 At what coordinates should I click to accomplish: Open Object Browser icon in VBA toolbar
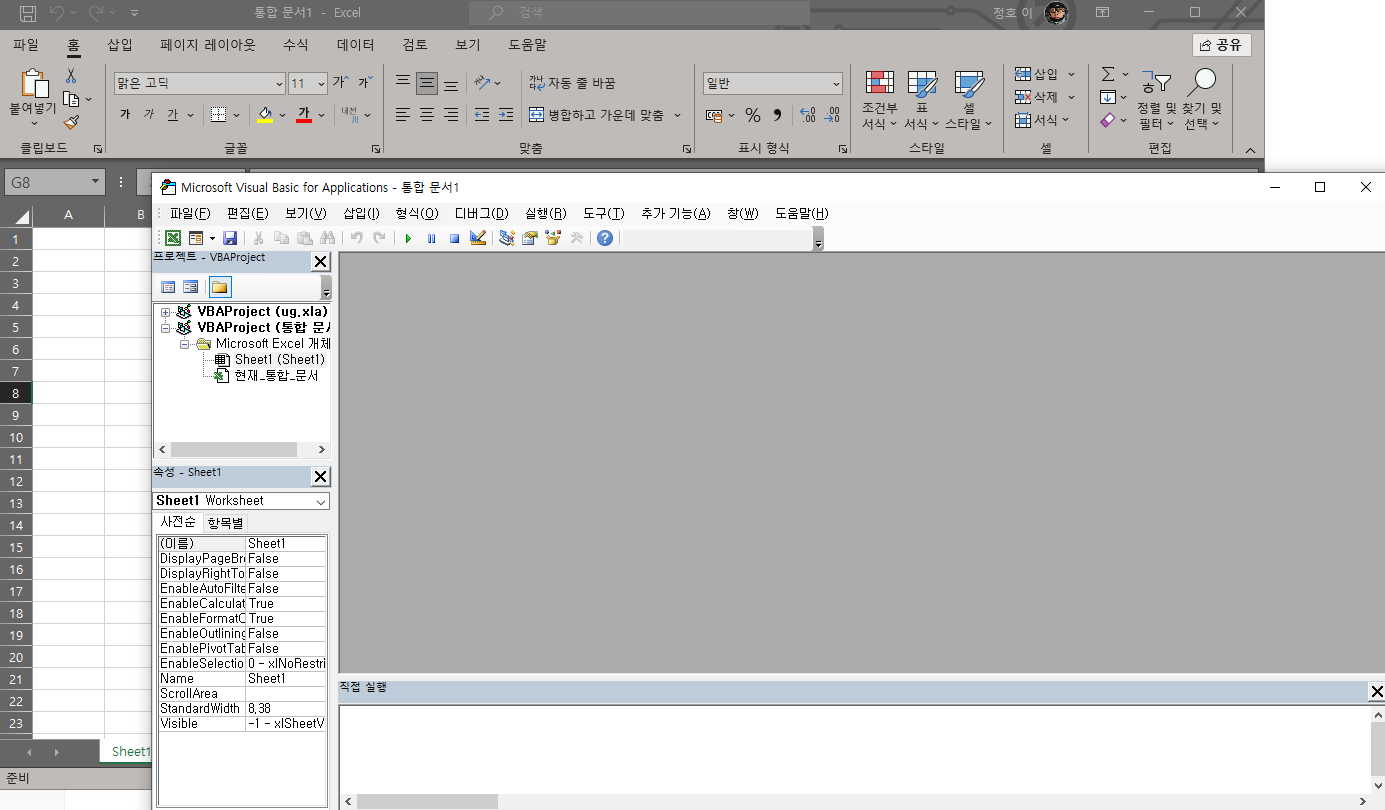coord(553,238)
